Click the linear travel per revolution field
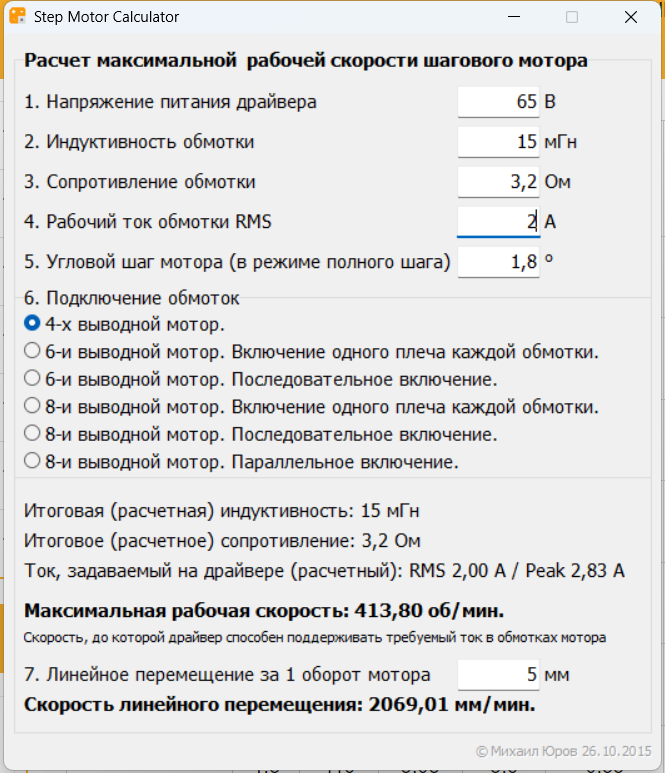 [x=498, y=674]
